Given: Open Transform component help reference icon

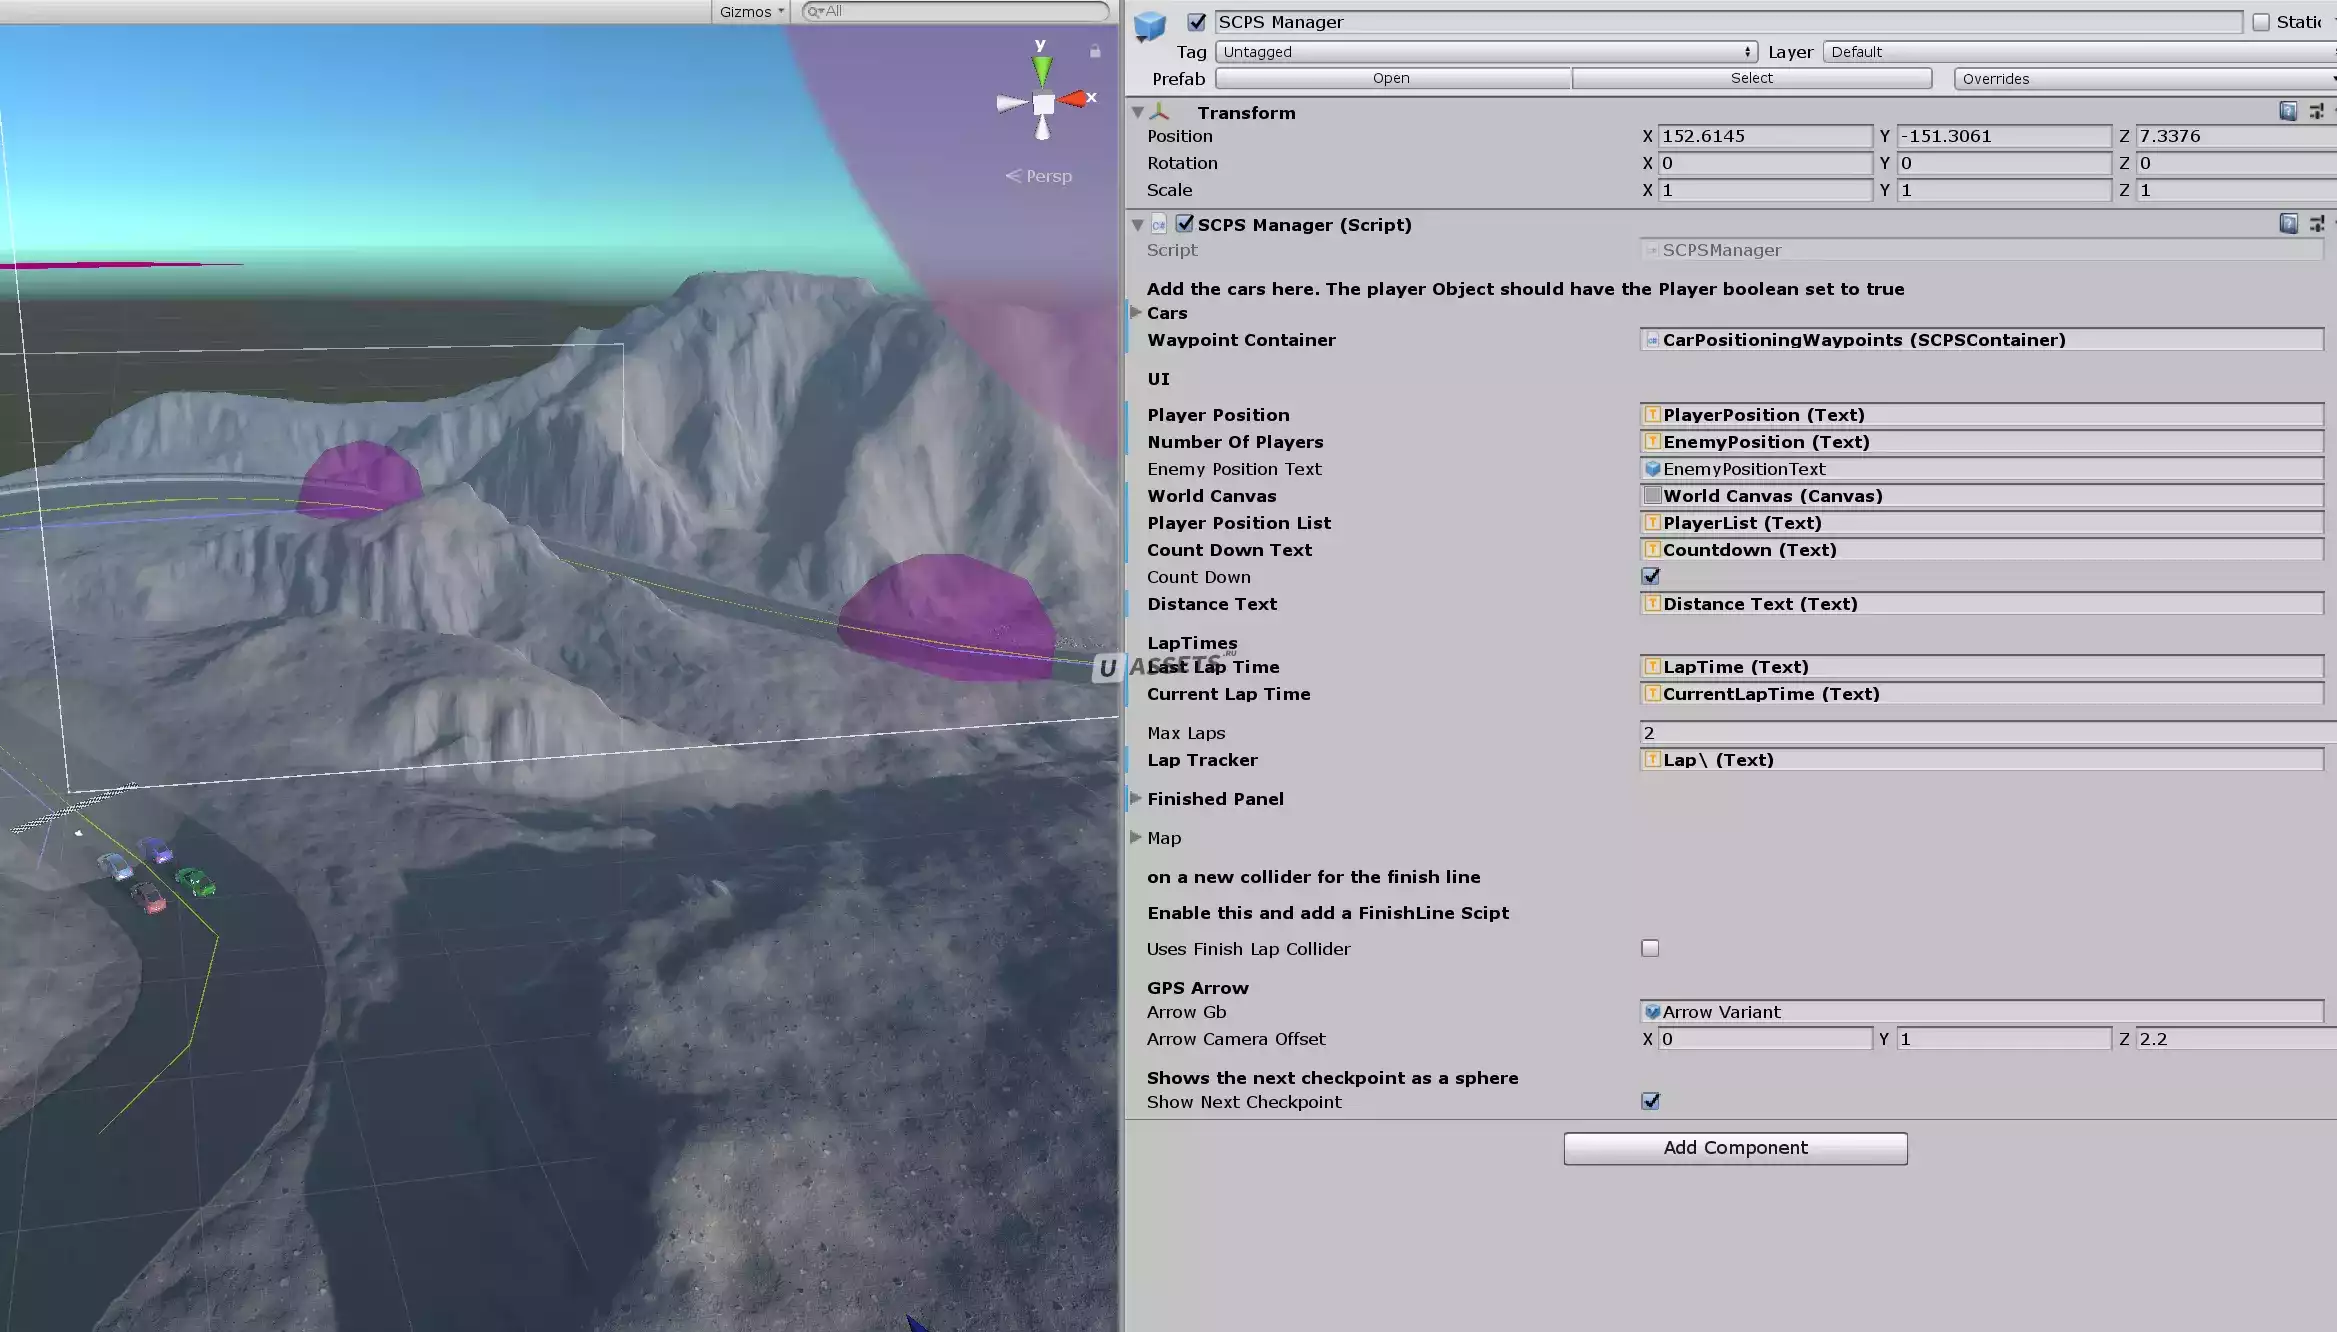Looking at the screenshot, I should pos(2287,112).
